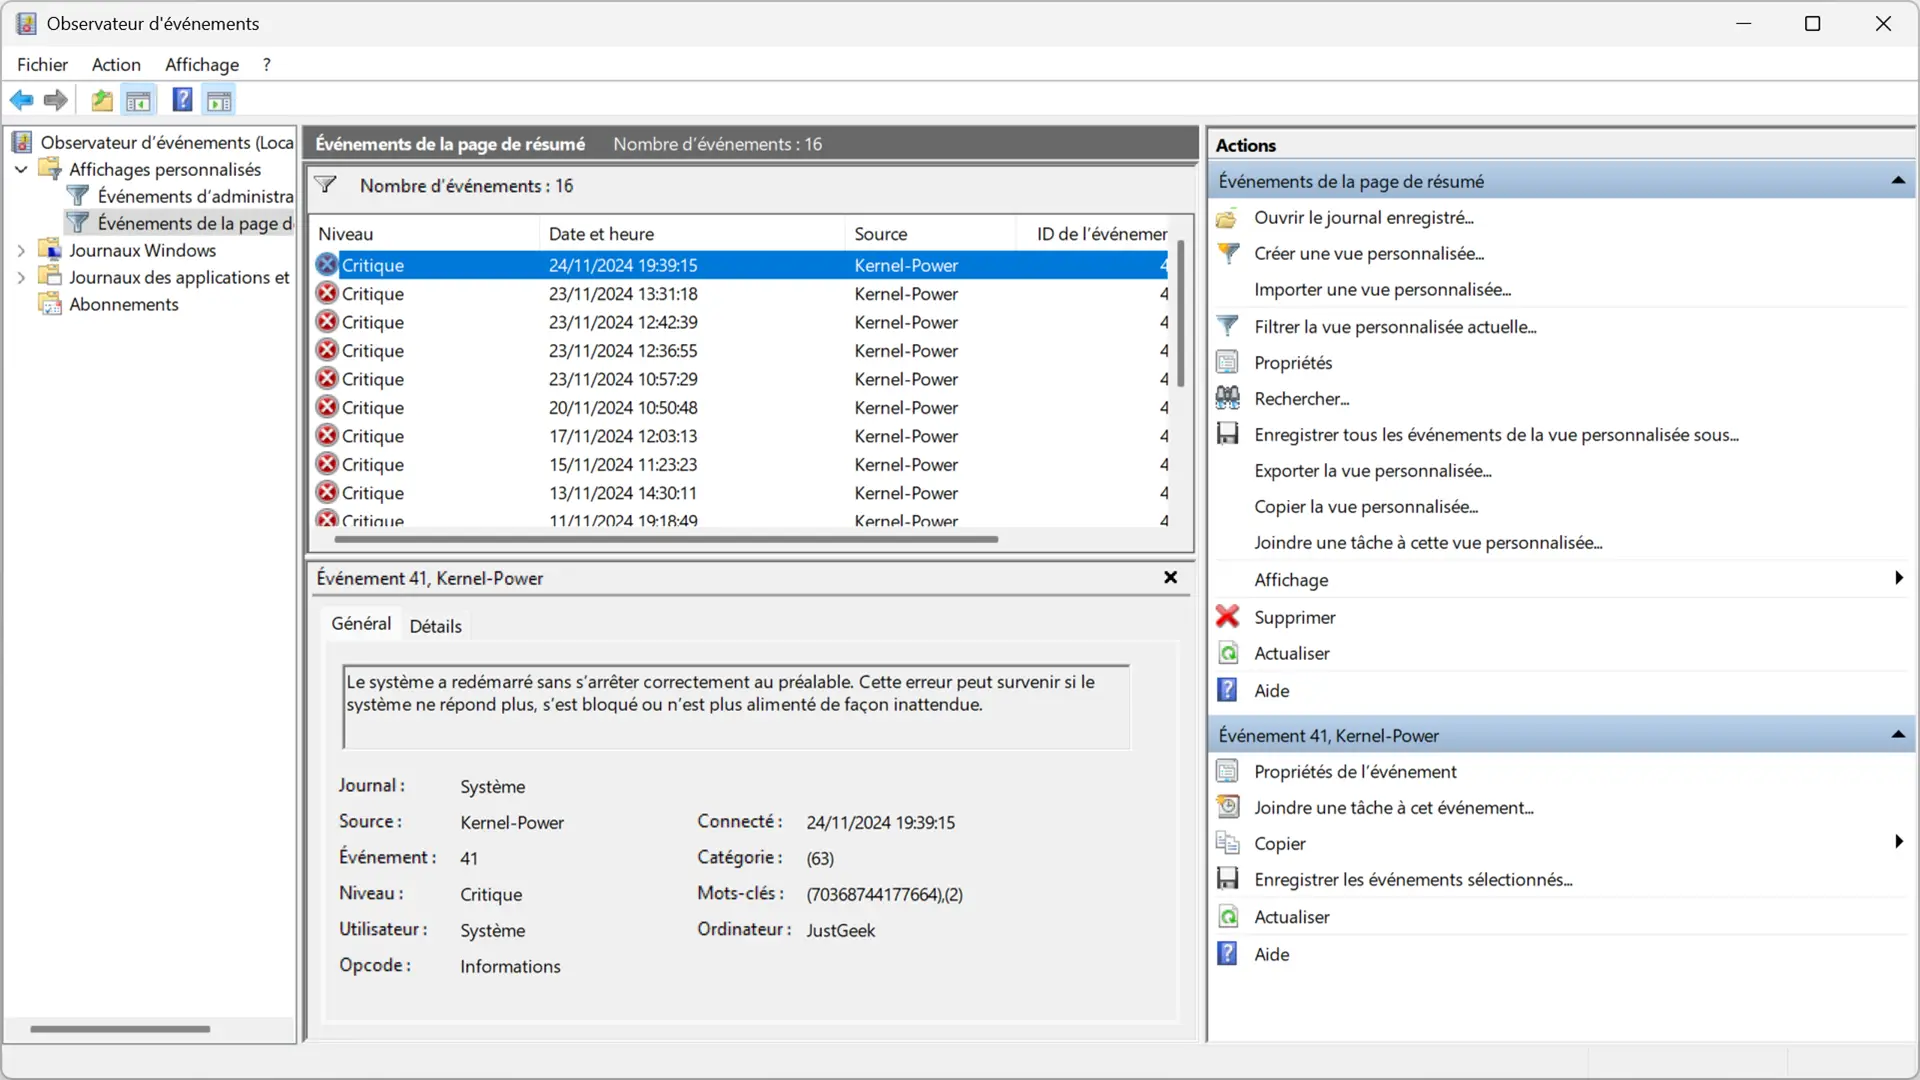Click the Journaux Windows folder icon
1920x1080 pixels.
[x=50, y=249]
